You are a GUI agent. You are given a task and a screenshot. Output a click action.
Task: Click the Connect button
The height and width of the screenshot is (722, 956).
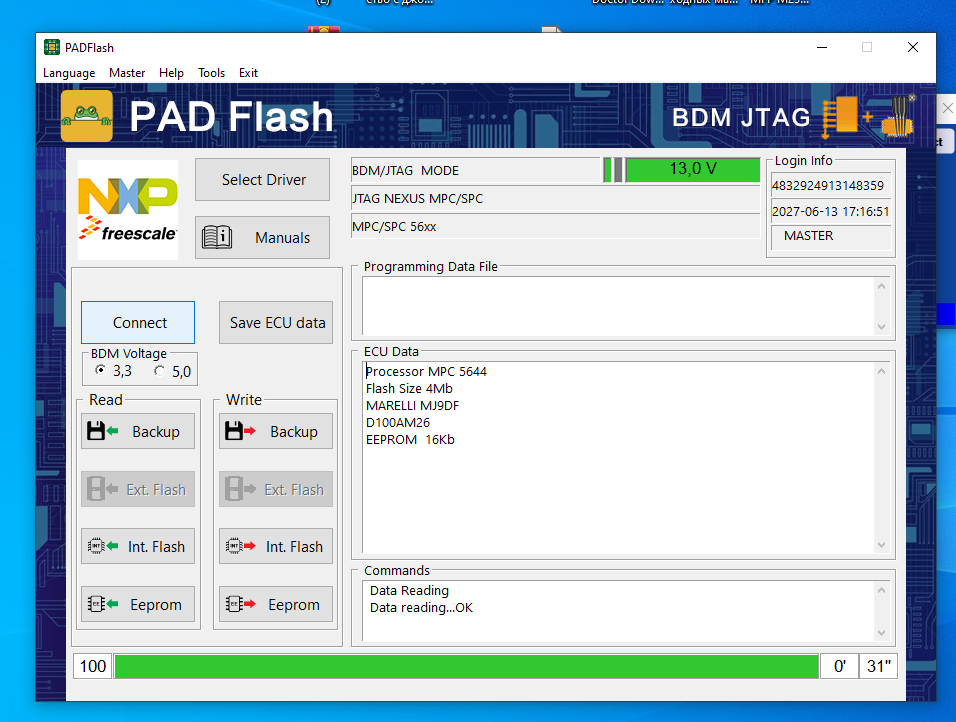(x=138, y=322)
